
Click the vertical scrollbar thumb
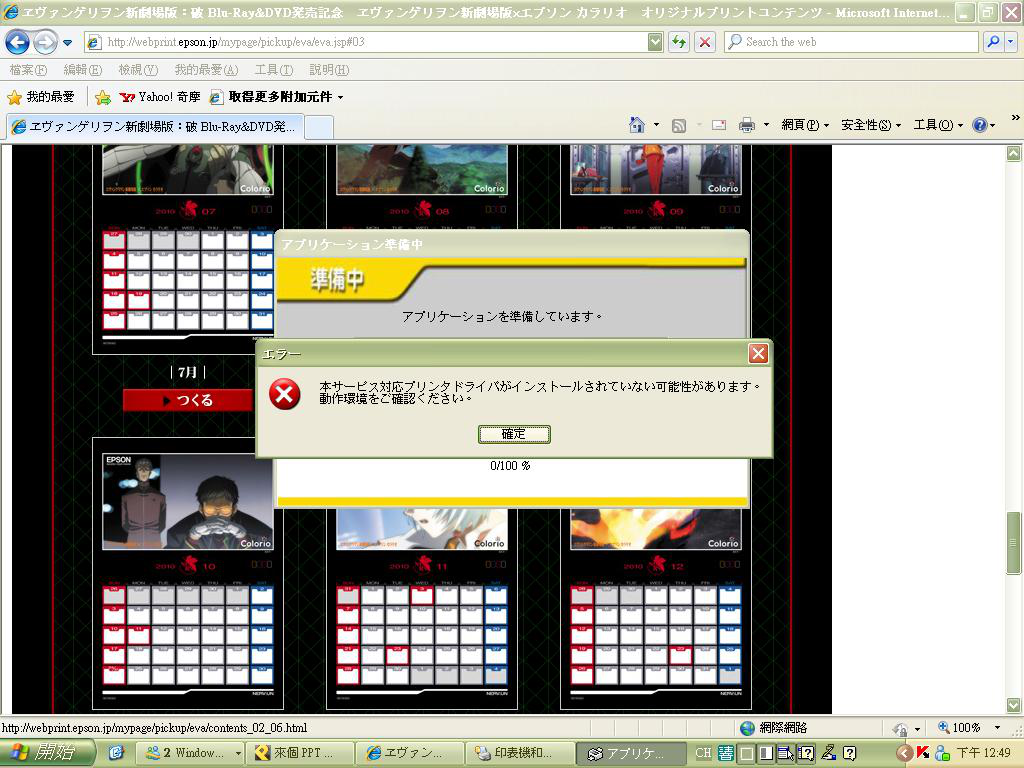1013,542
